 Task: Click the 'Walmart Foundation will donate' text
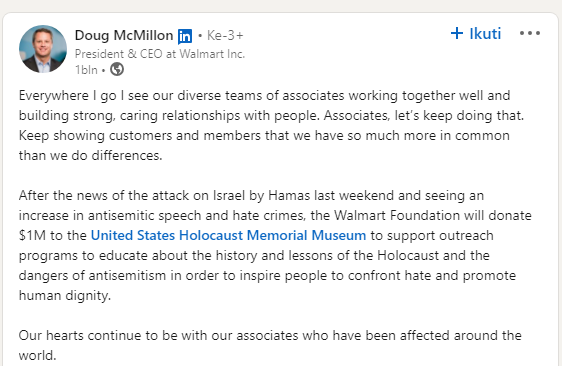coord(433,215)
